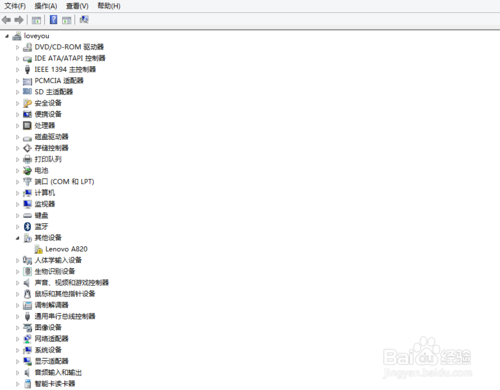Collapse the 其他设备 node
Screen dimensions: 500x390
pyautogui.click(x=17, y=238)
